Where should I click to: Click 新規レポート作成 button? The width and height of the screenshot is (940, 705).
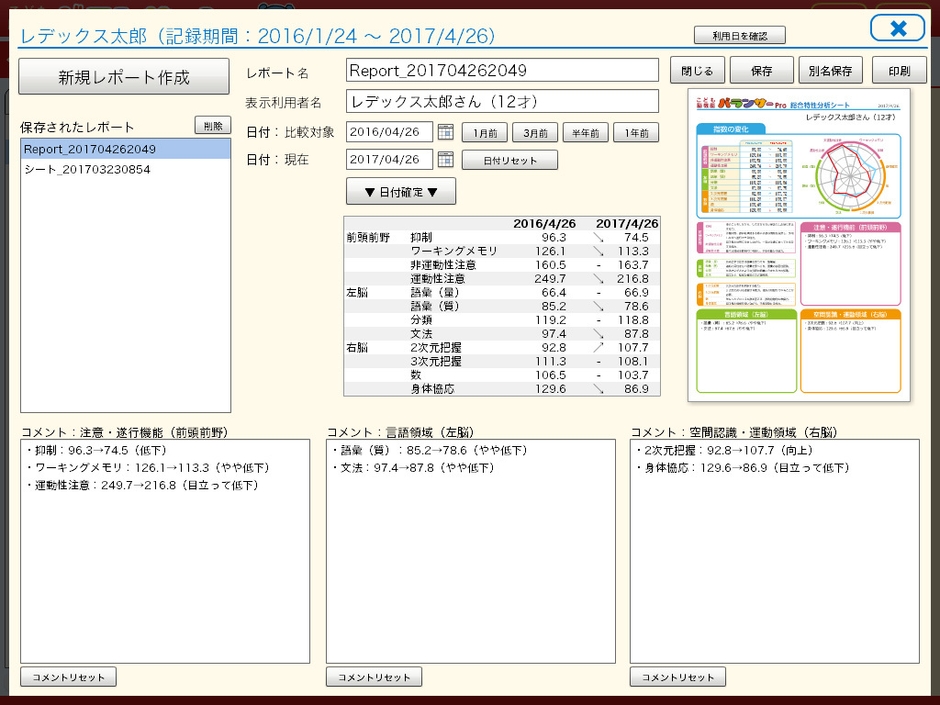(x=125, y=77)
